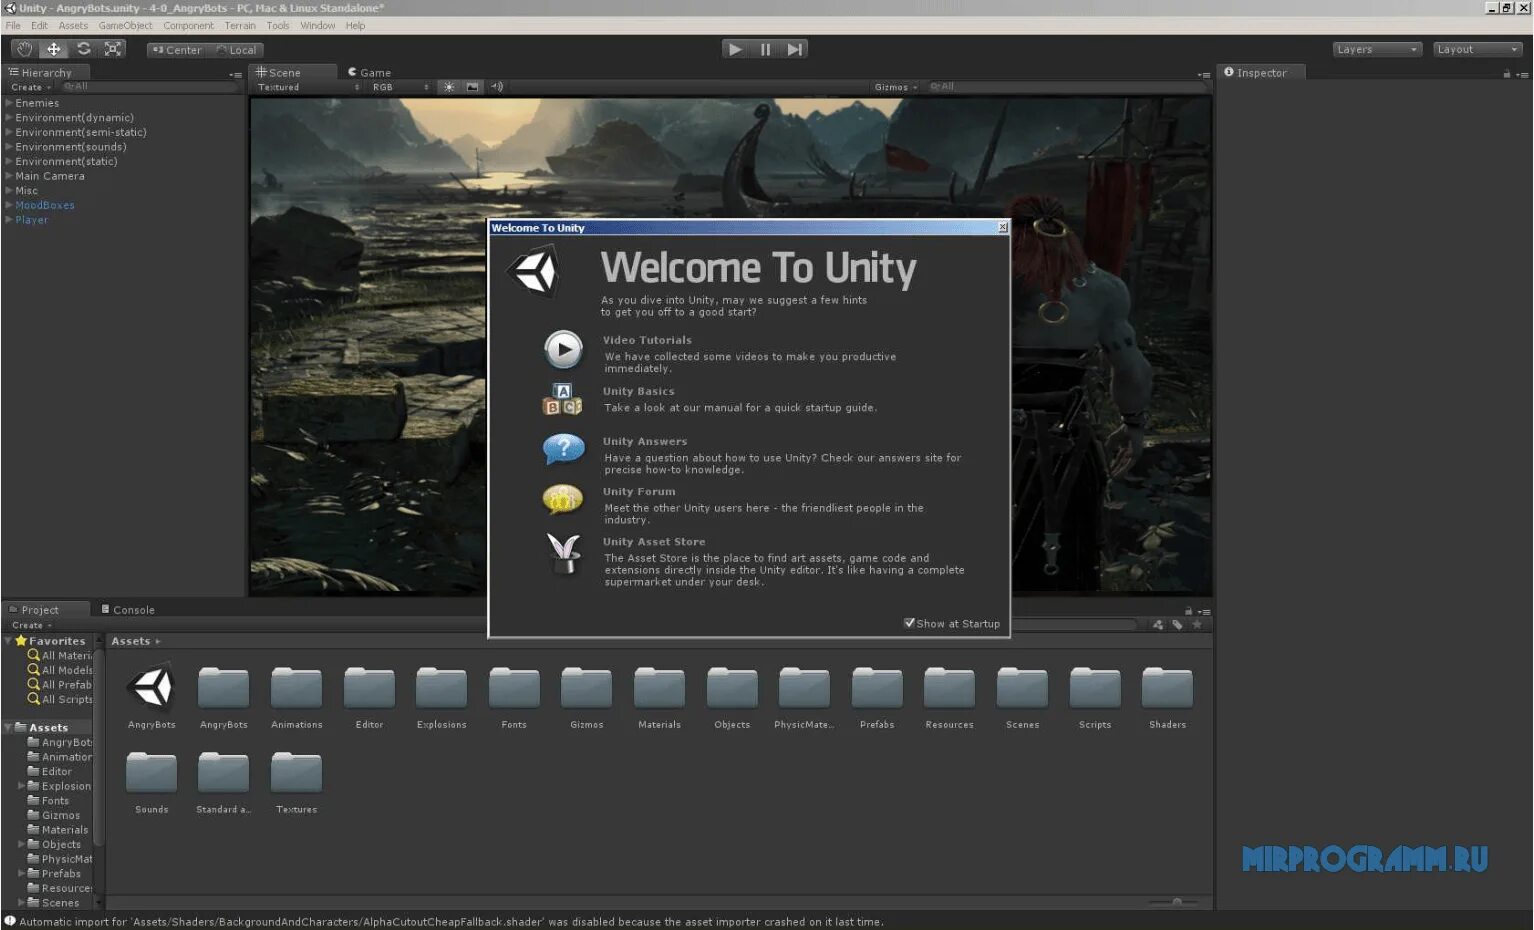Viewport: 1534px width, 930px height.
Task: Click the Pause button
Action: 765,49
